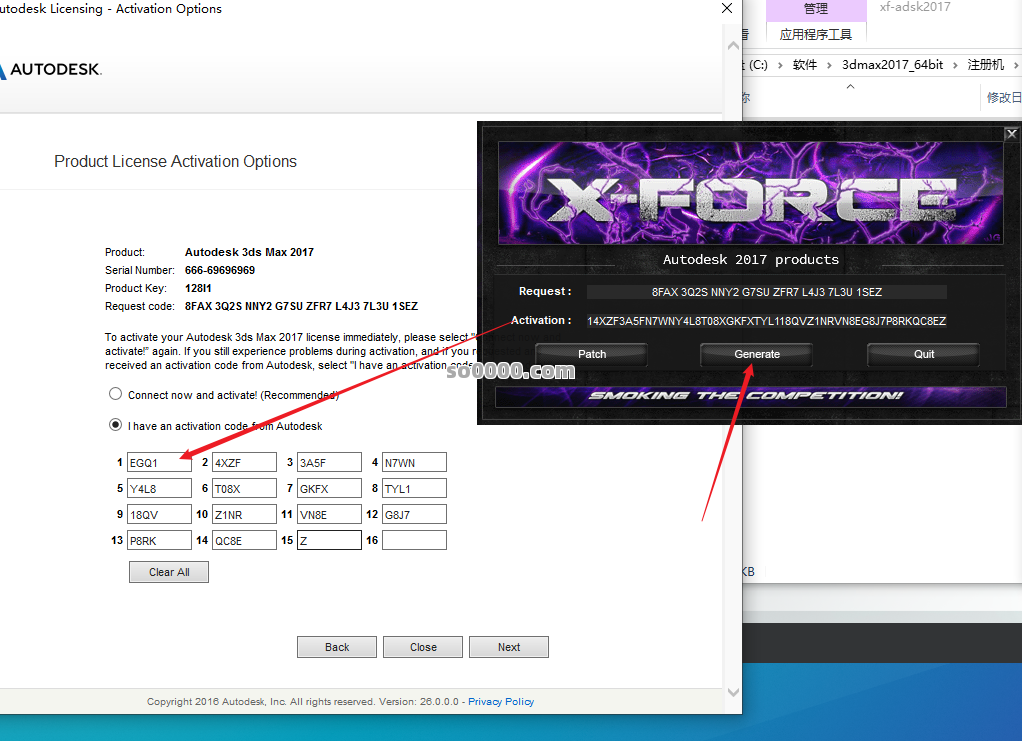
Task: Click the 3dmax2017_64bit folder in the address bar
Action: (x=892, y=65)
